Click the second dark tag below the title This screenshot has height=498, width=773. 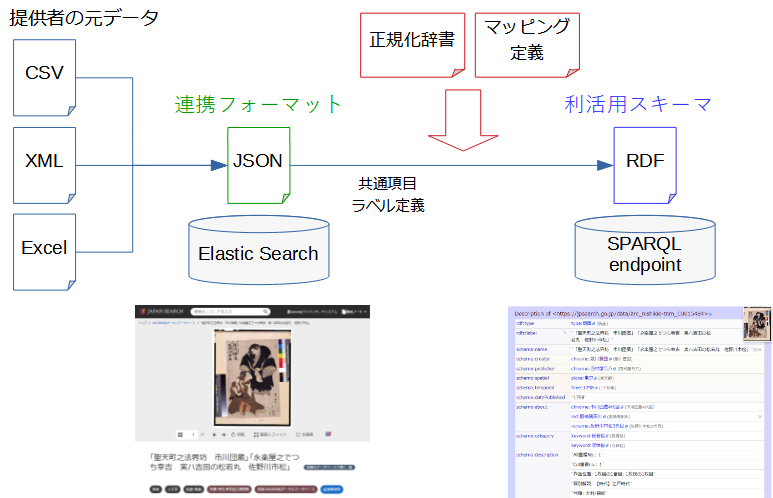[x=173, y=489]
